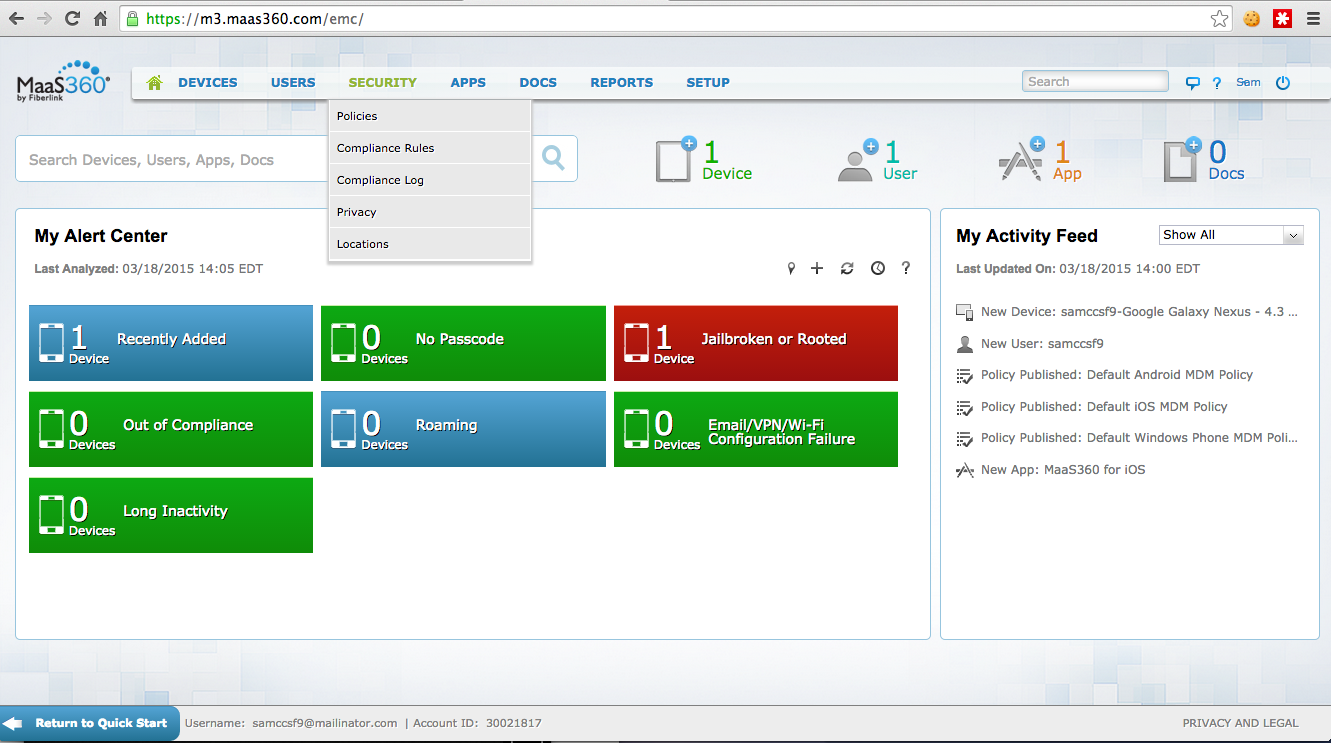Open the DOCS menu
Viewport: 1331px width, 743px height.
538,83
